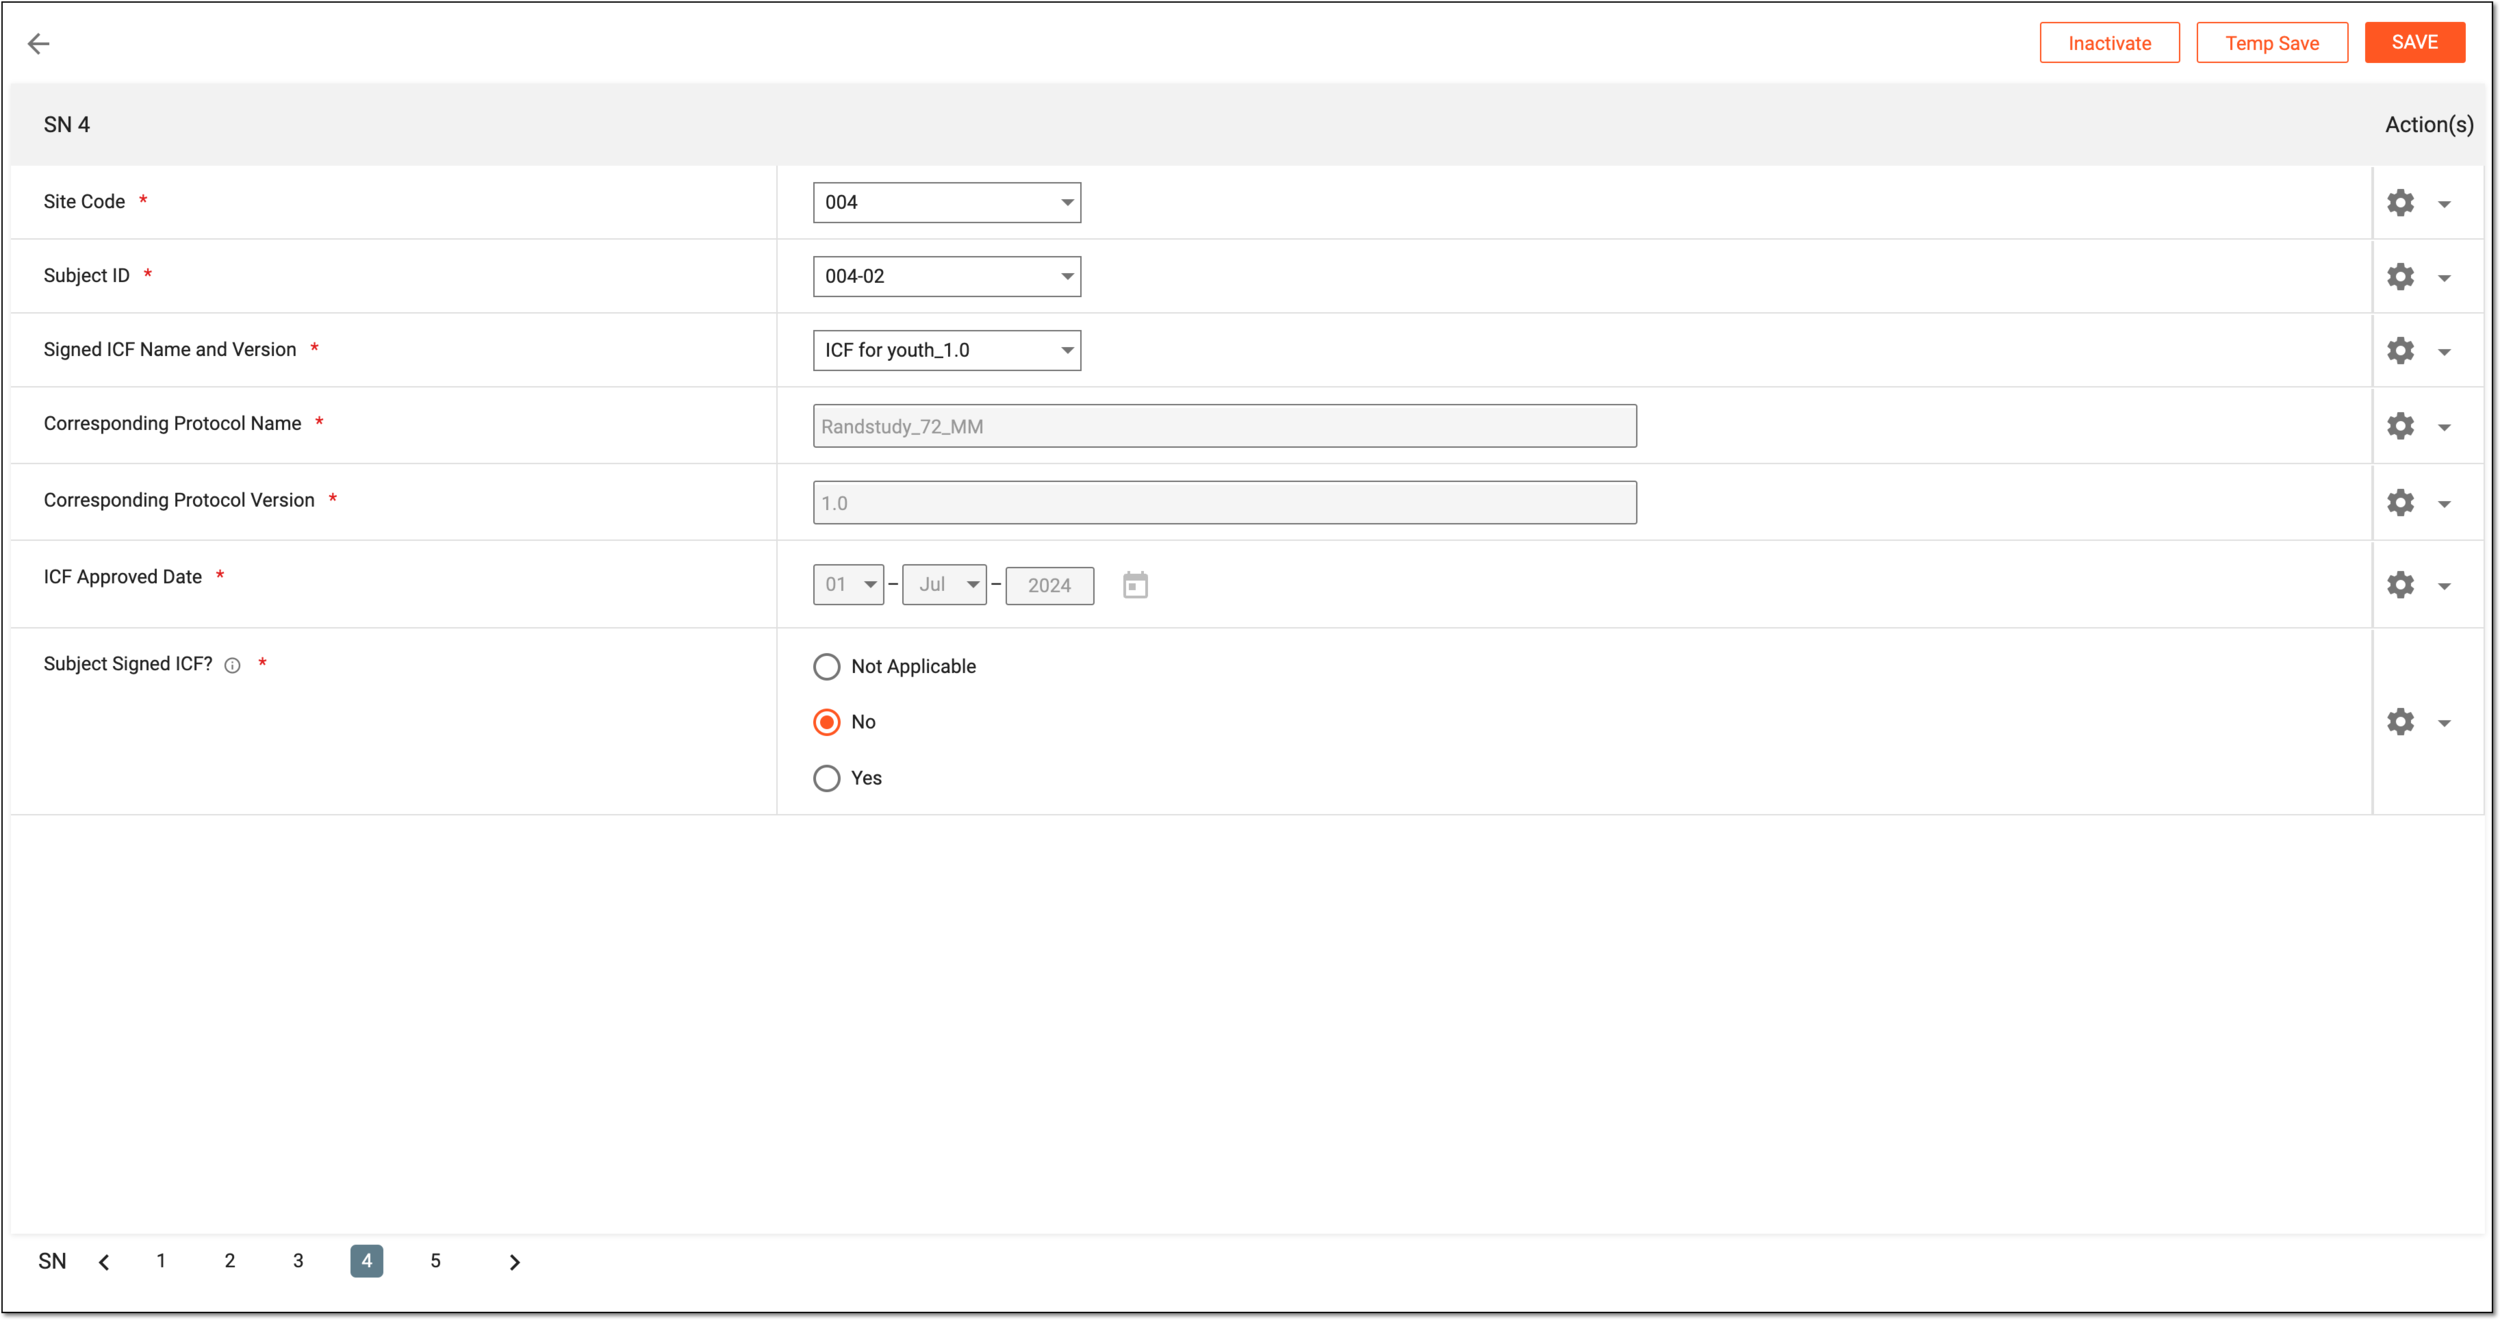Click the Corresponding Protocol Name field
Screen dimensions: 2500x1320
coord(1225,426)
